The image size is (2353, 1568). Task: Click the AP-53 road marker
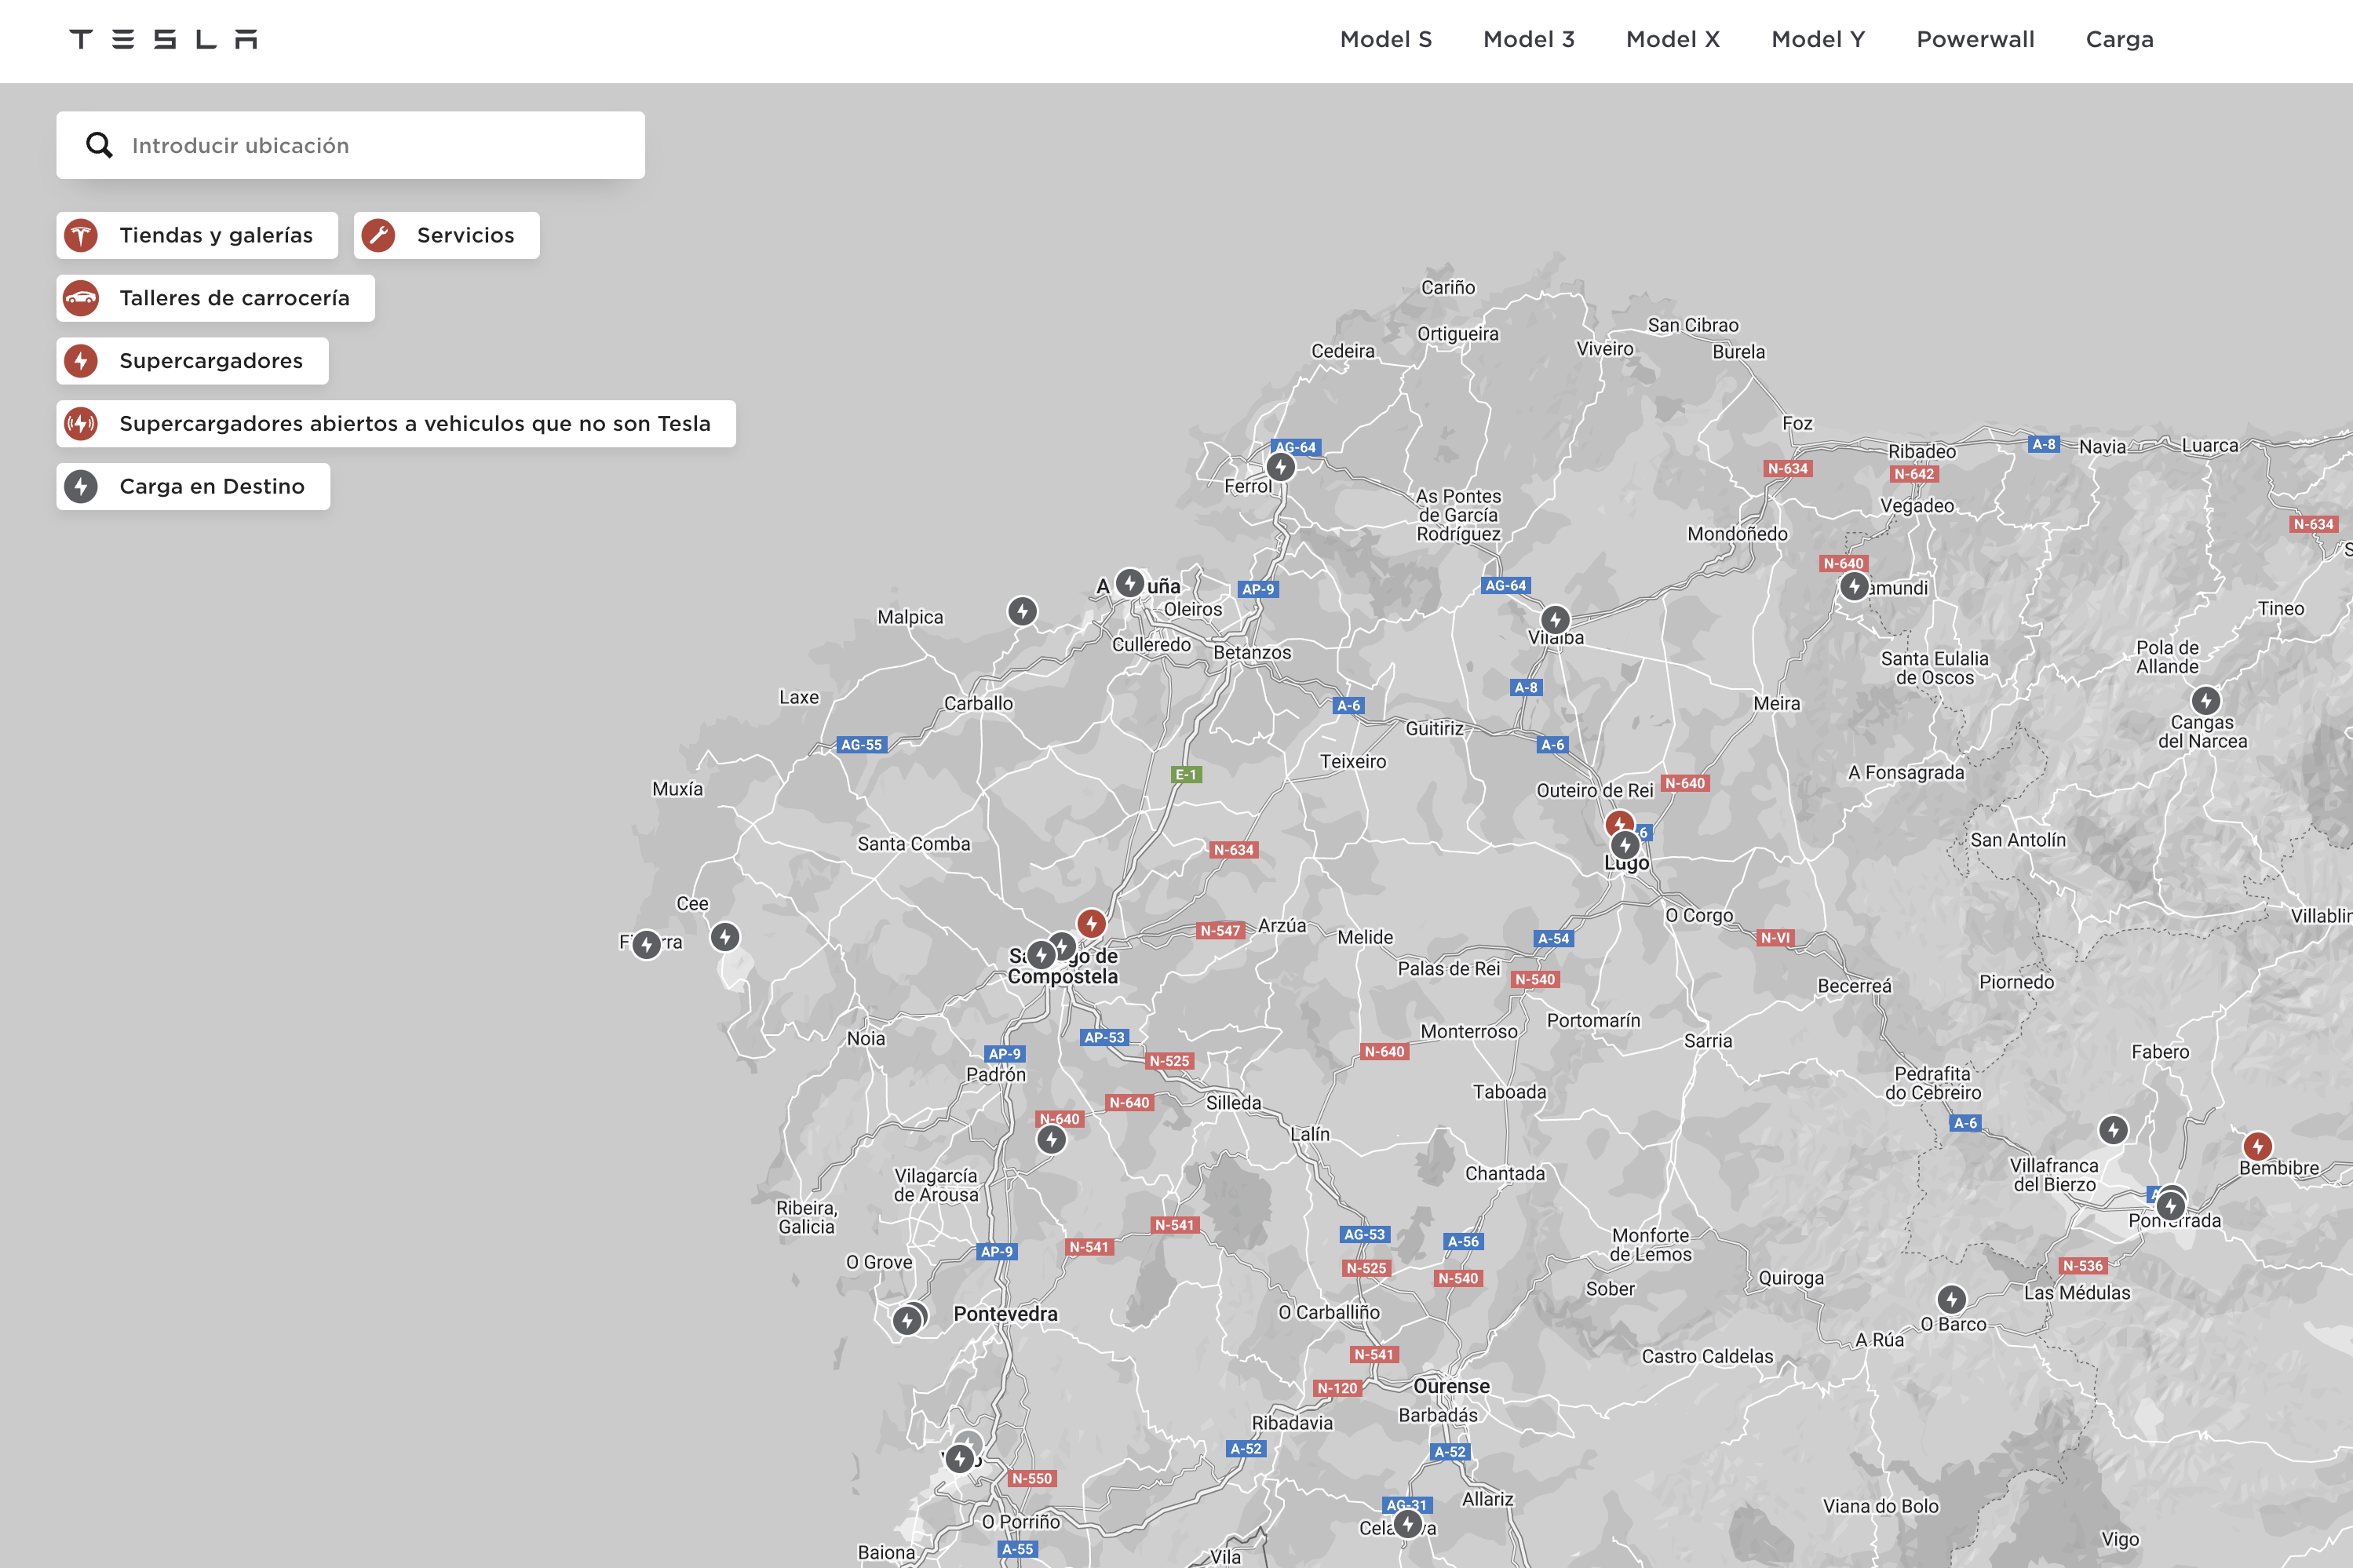[x=1105, y=1038]
